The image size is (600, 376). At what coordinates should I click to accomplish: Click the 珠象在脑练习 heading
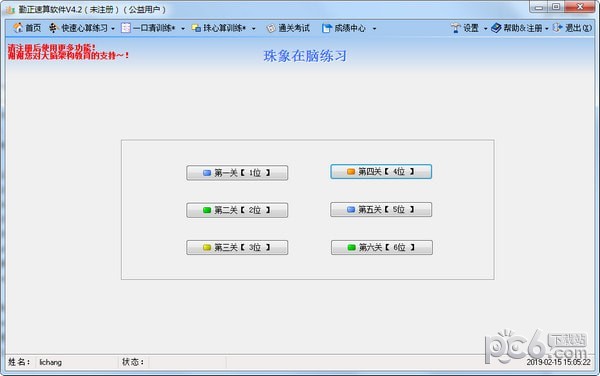tap(305, 56)
